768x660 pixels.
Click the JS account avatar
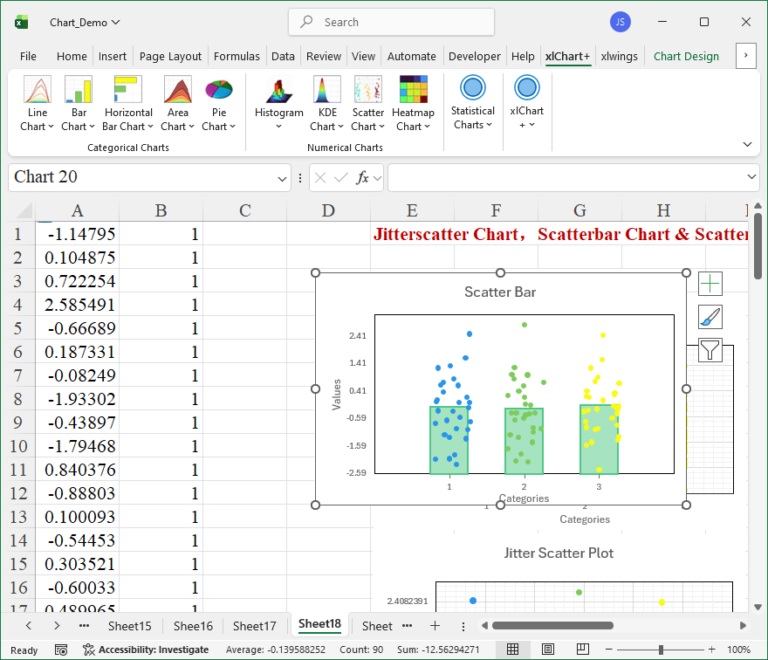tap(620, 22)
